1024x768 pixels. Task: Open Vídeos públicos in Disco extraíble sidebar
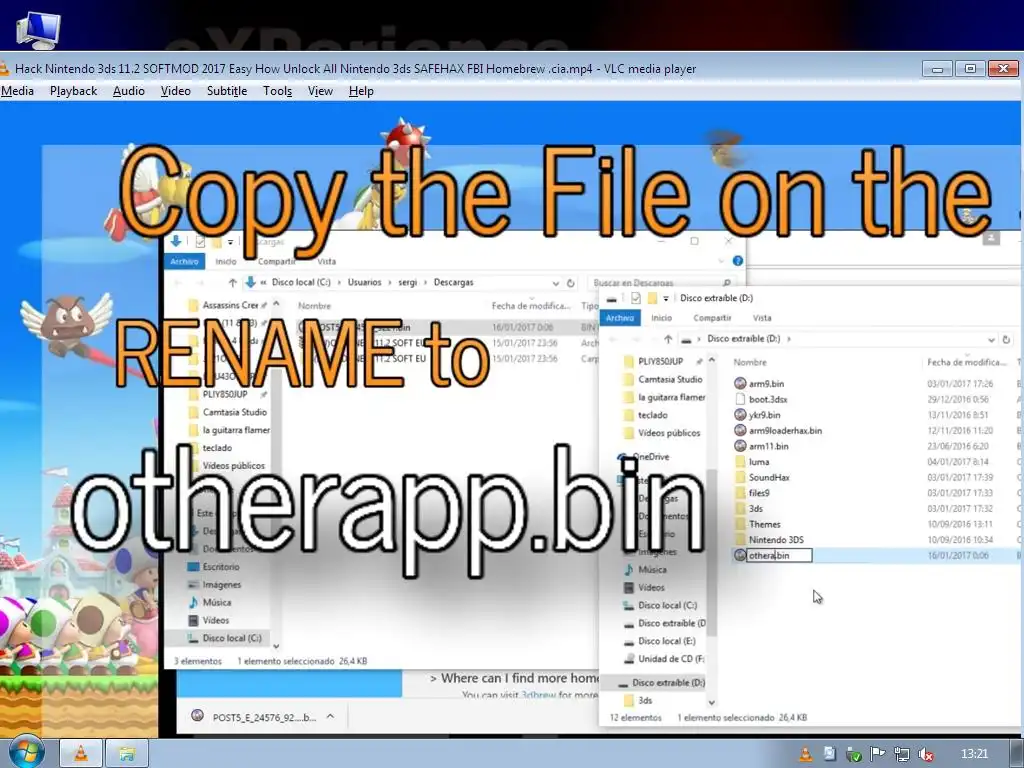click(669, 433)
